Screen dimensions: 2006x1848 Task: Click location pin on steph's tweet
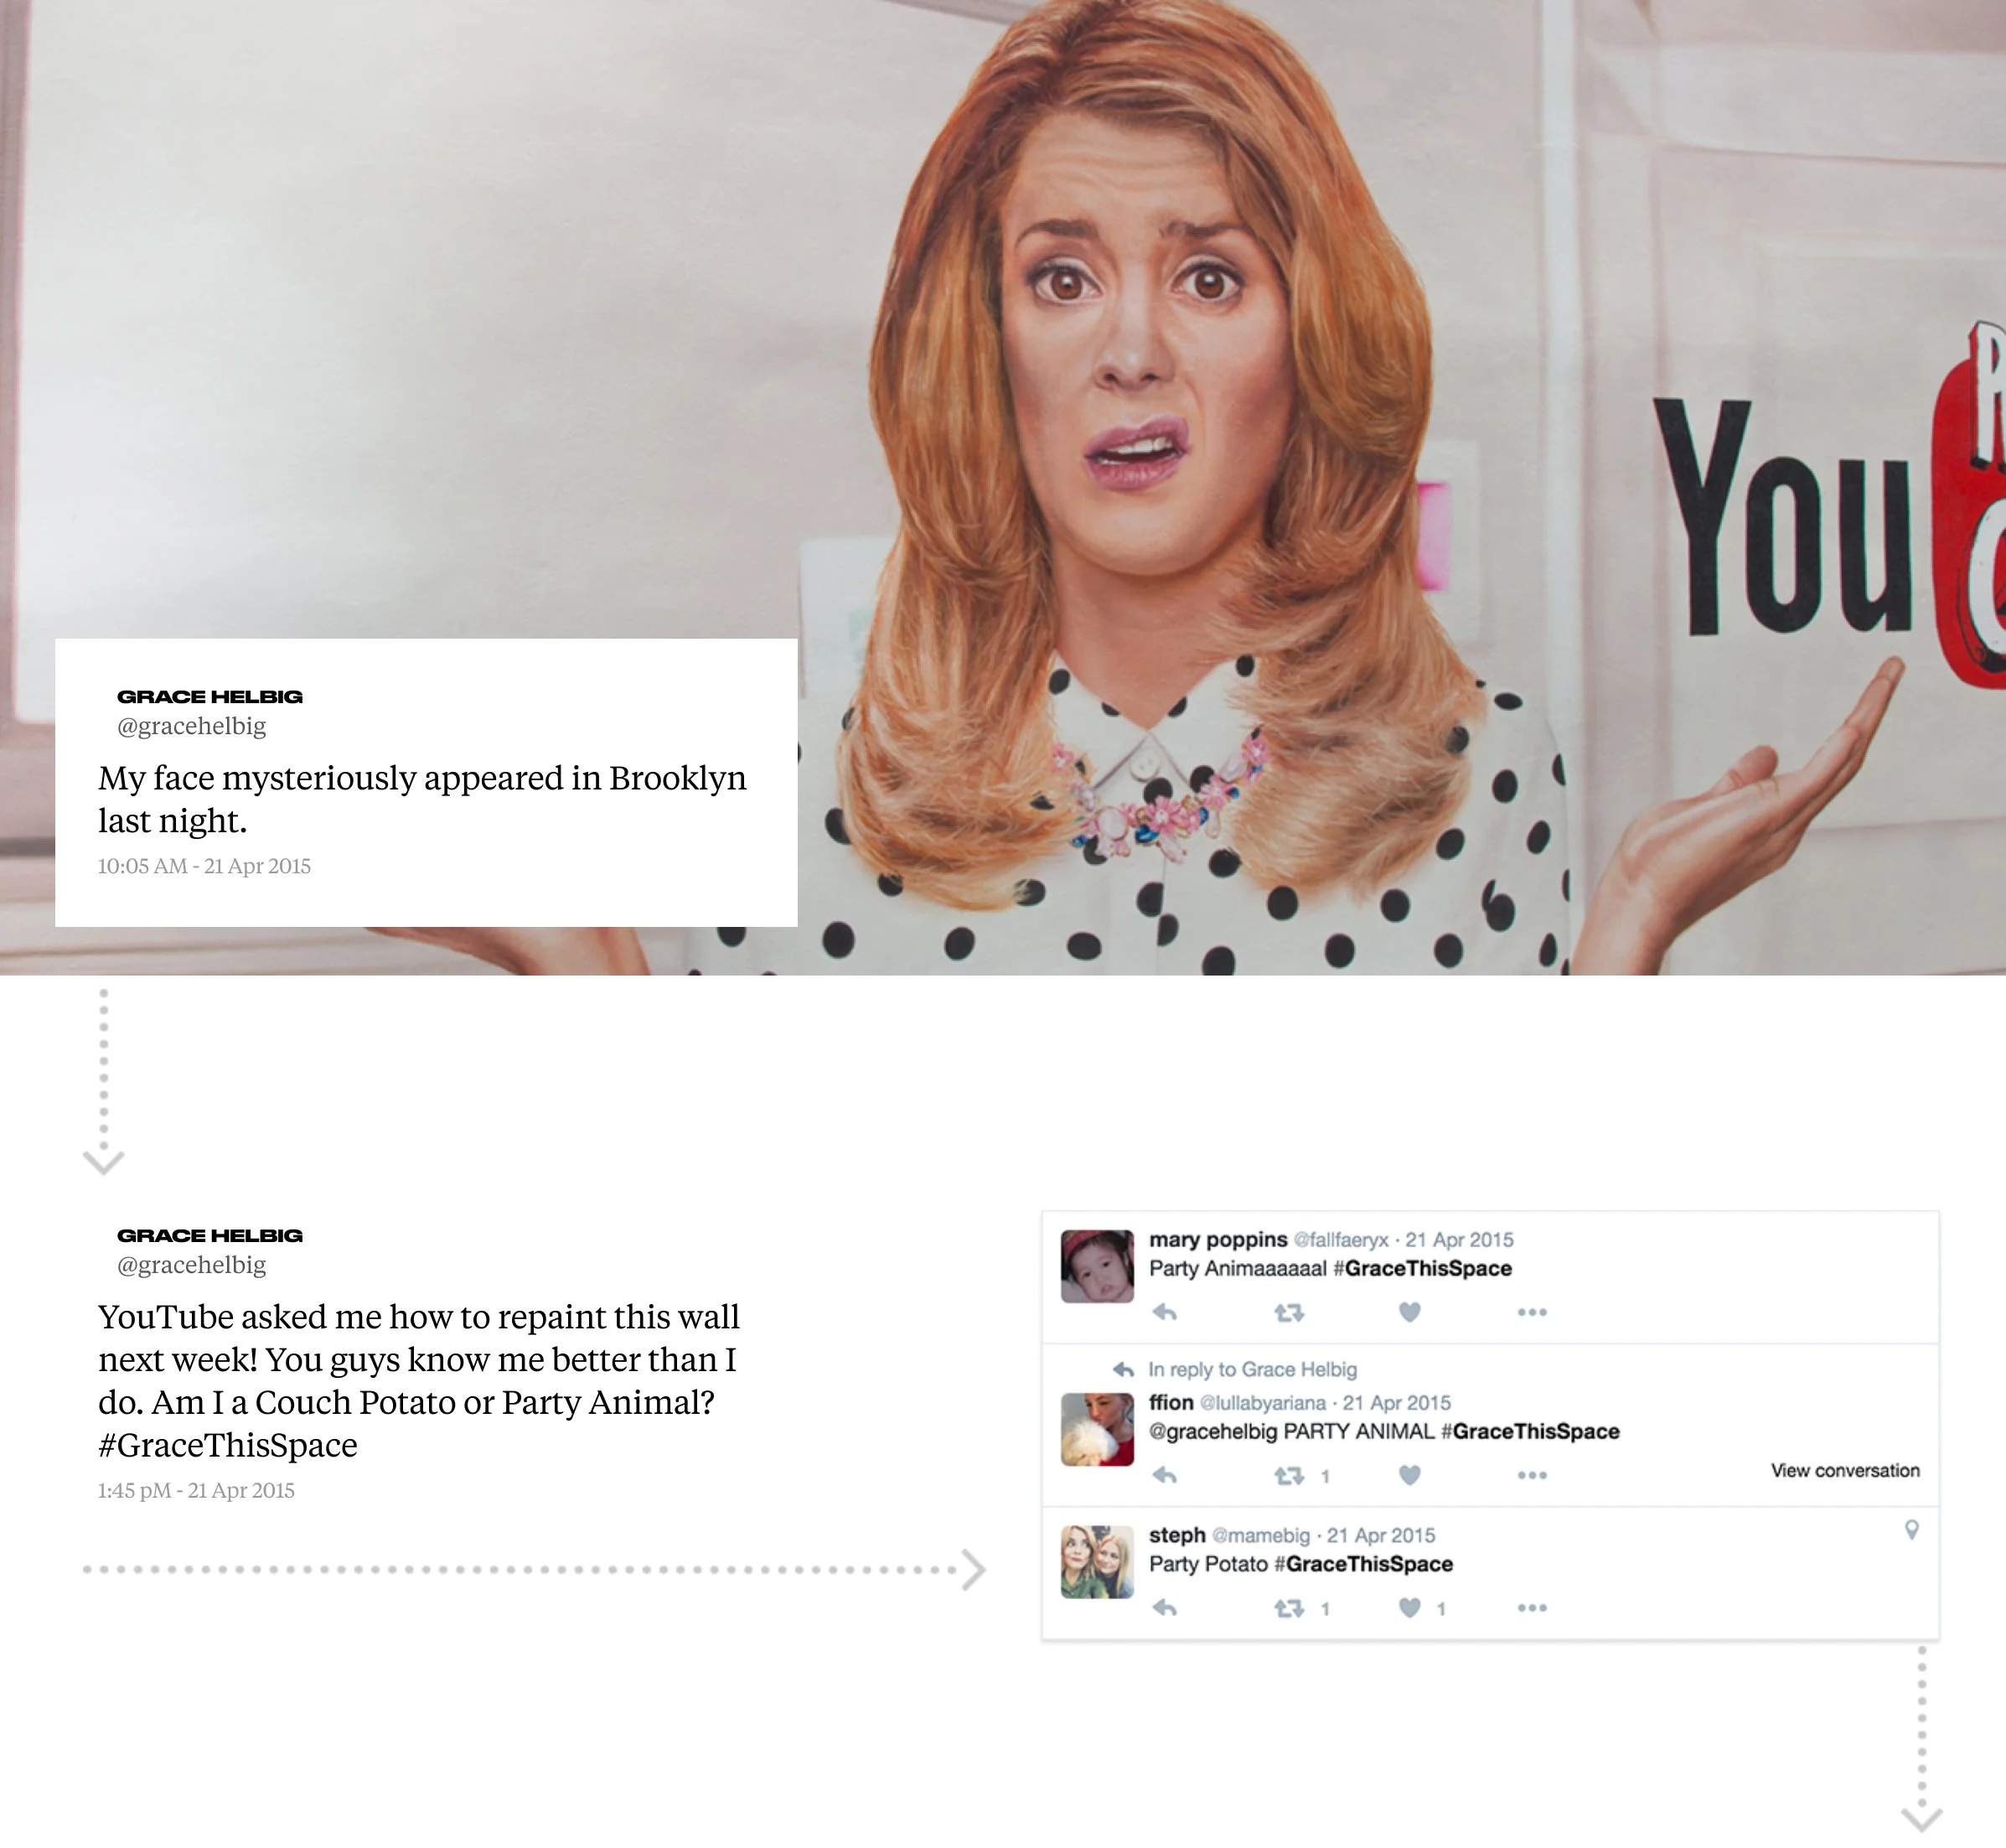1911,1530
